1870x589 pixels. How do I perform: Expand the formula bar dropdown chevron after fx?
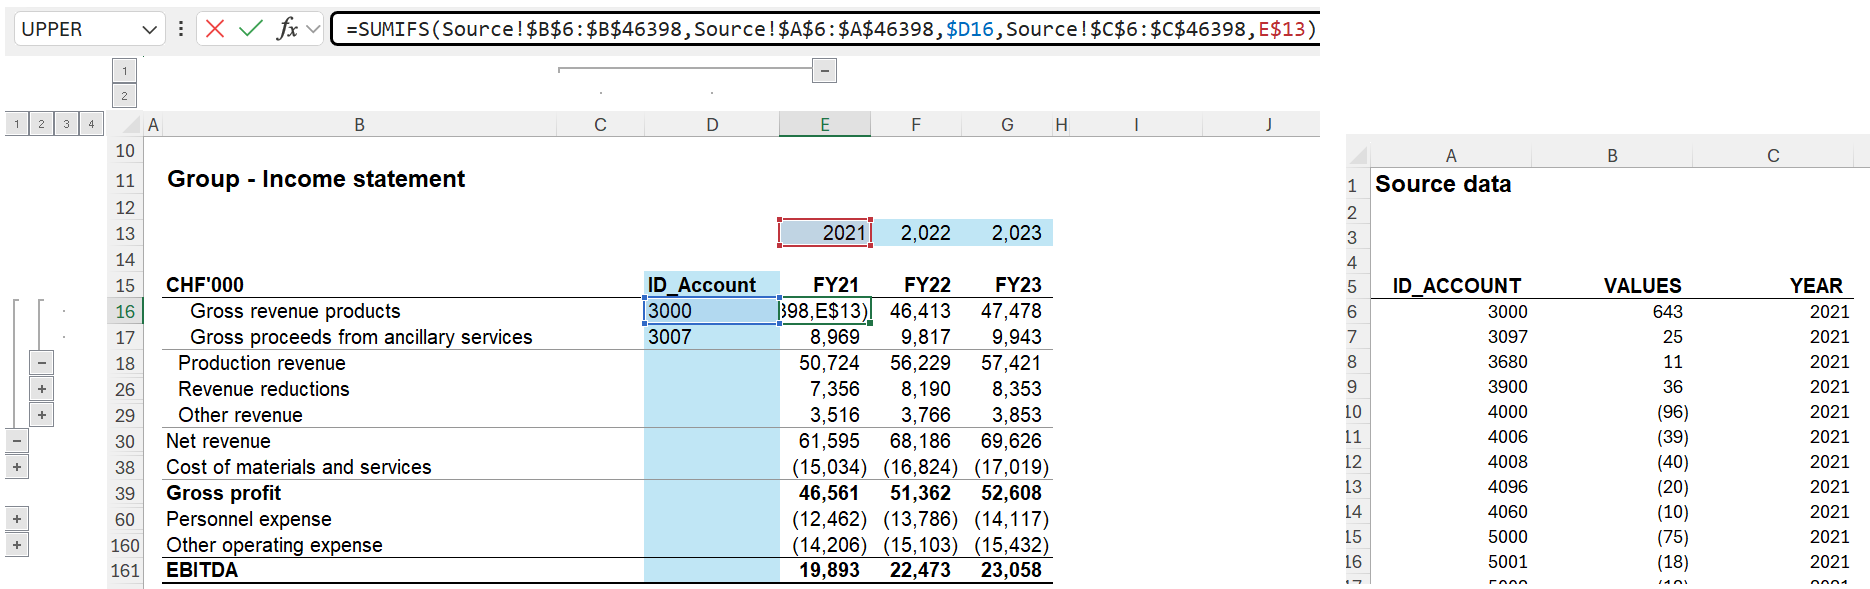tap(313, 29)
